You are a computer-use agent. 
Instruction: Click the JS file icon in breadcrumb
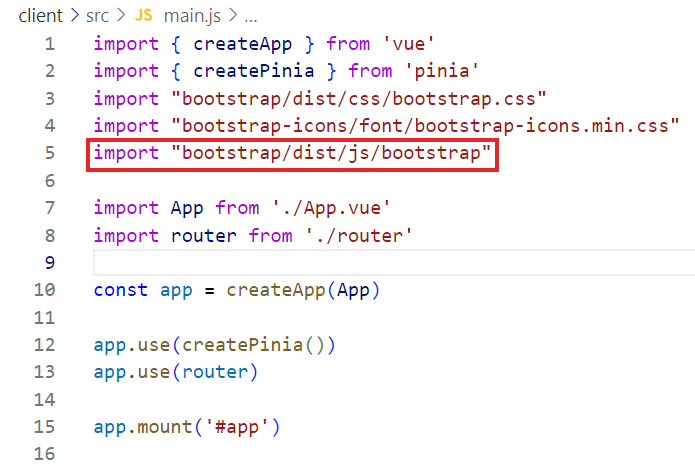[144, 18]
